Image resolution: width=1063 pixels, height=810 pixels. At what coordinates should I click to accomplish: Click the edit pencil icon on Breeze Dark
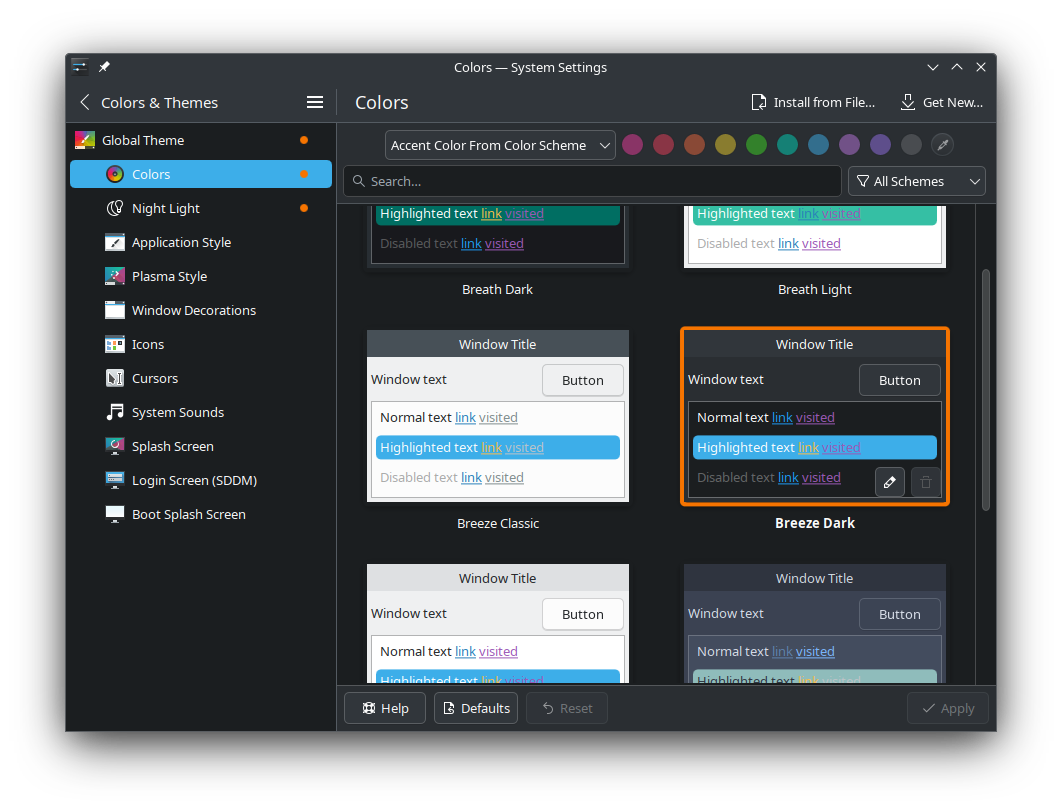tap(889, 482)
